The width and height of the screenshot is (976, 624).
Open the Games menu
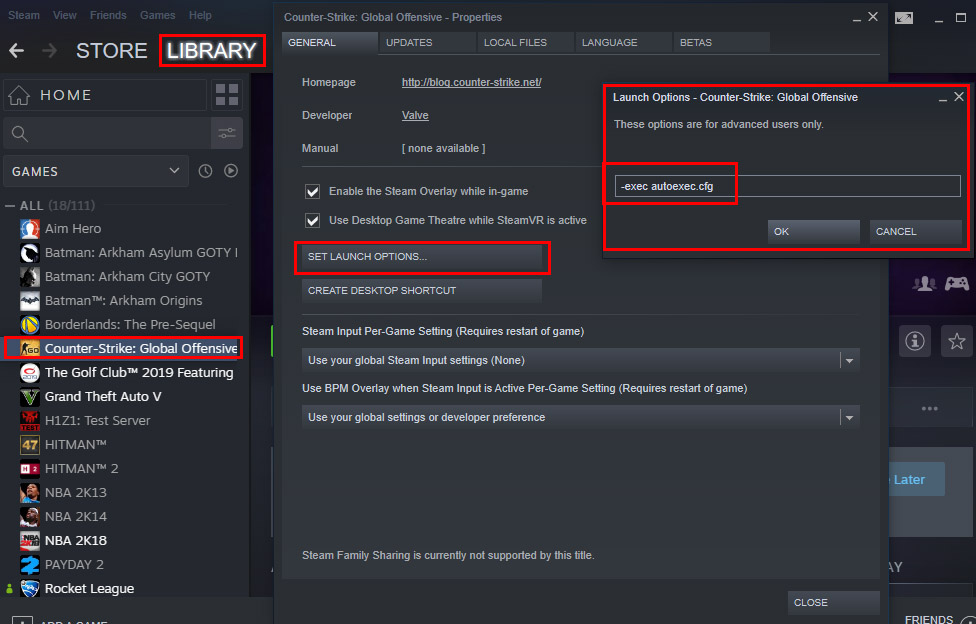pyautogui.click(x=157, y=15)
